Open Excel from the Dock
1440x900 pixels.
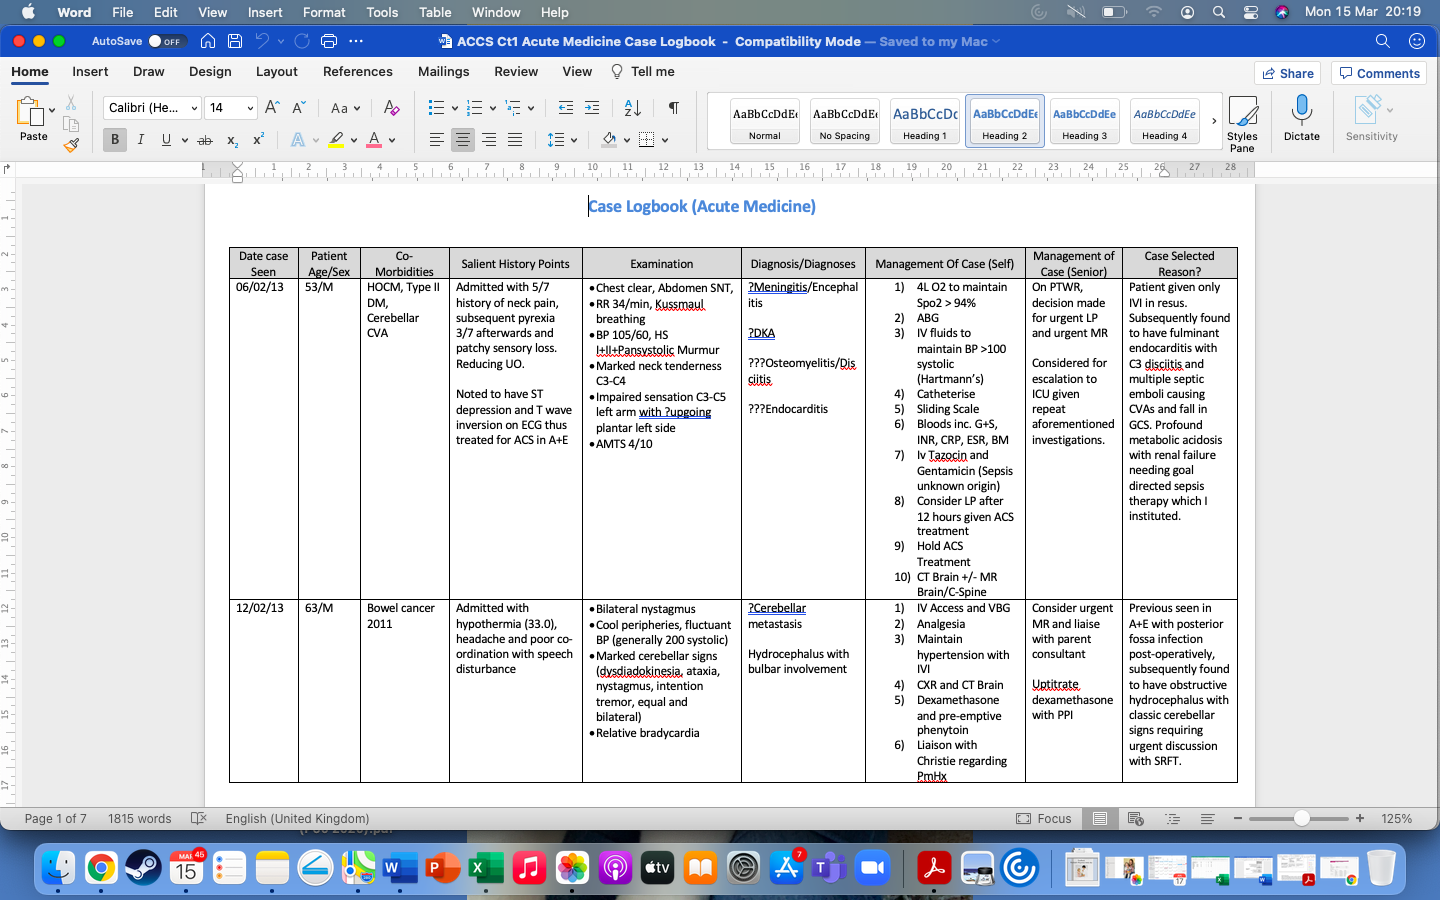(486, 868)
